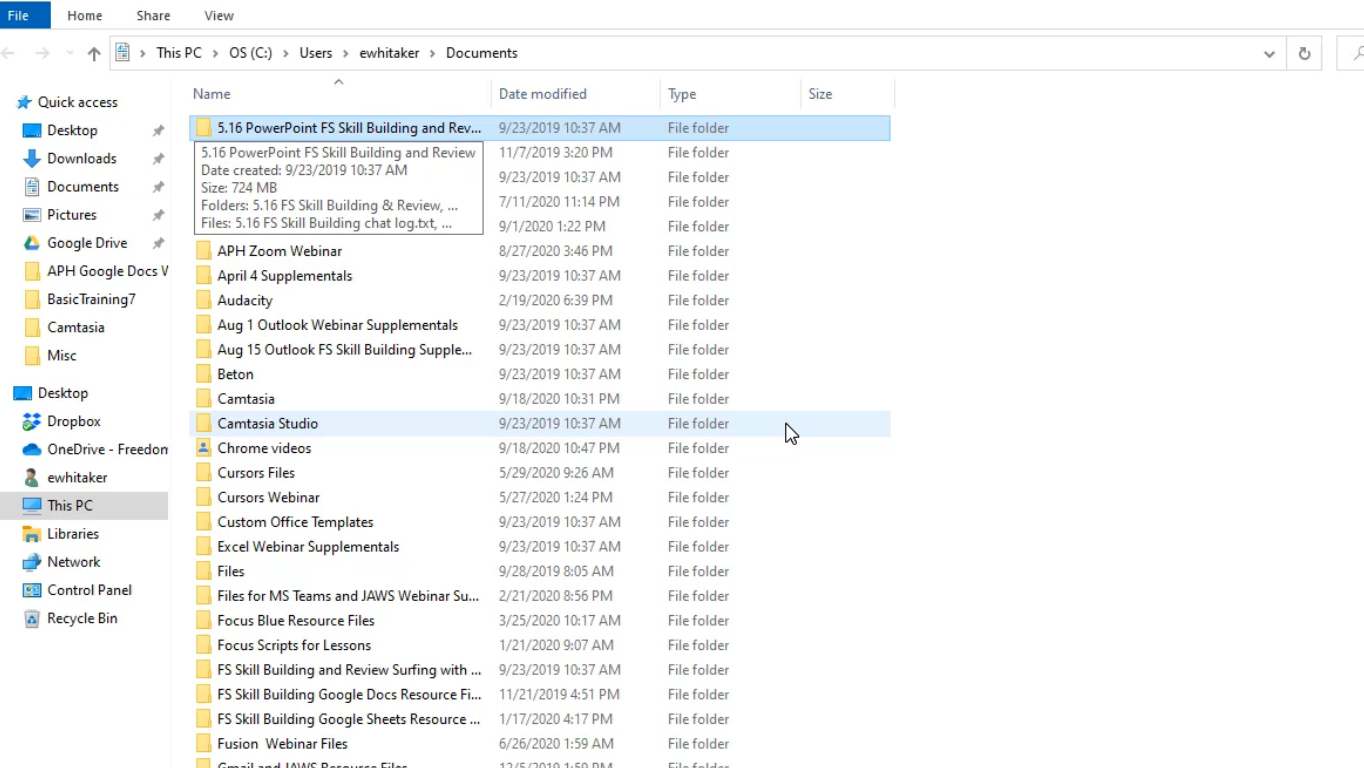Open the address bar history dropdown
Viewport: 1364px width, 768px height.
coord(1269,53)
